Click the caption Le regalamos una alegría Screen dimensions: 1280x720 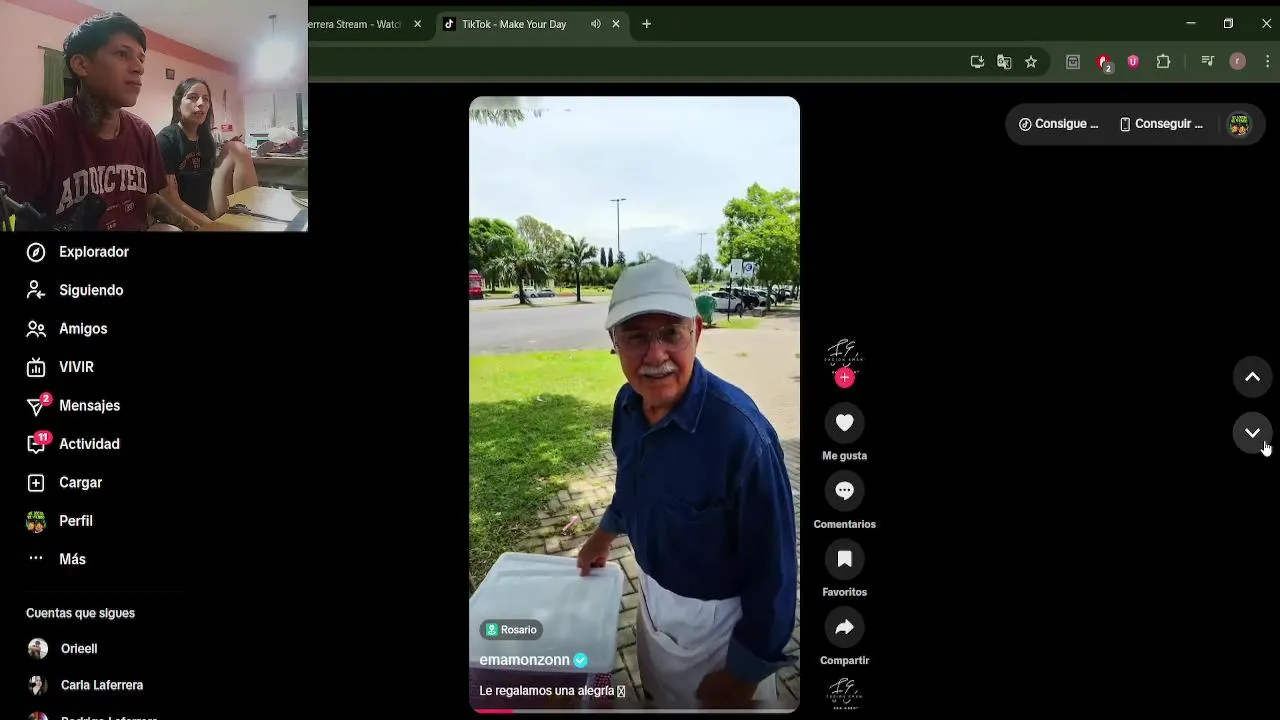pyautogui.click(x=552, y=691)
